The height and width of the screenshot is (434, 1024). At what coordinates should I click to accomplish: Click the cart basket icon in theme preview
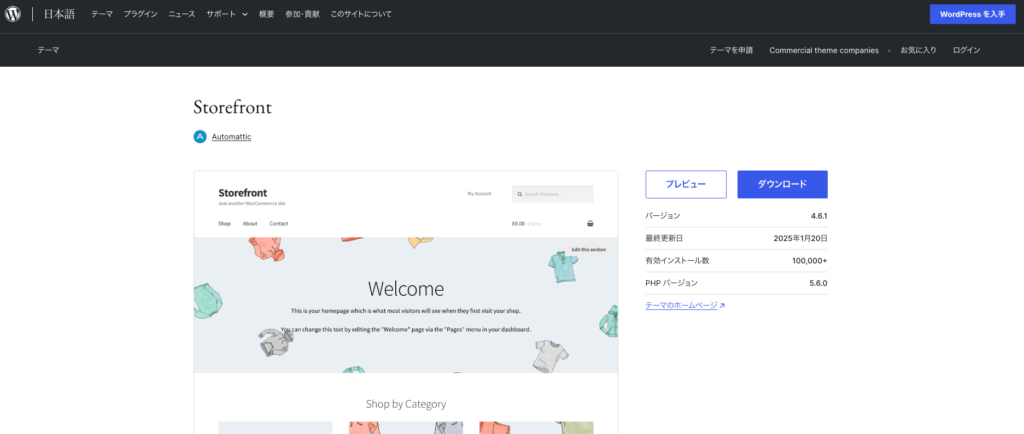coord(590,223)
